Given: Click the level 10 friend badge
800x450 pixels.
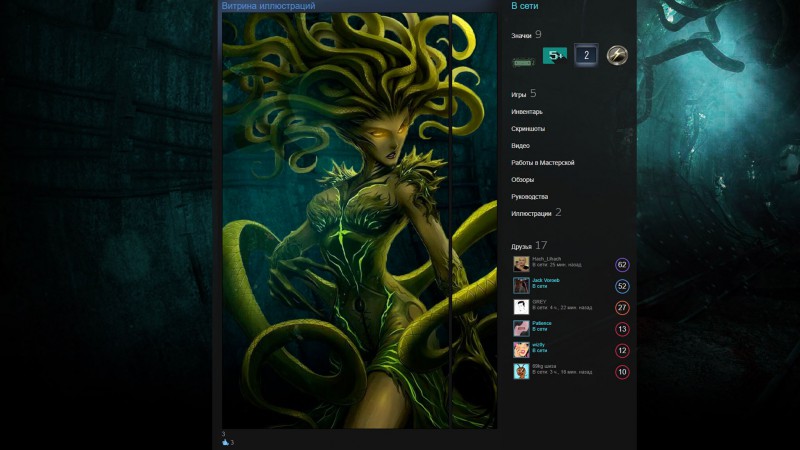Looking at the screenshot, I should pyautogui.click(x=622, y=372).
